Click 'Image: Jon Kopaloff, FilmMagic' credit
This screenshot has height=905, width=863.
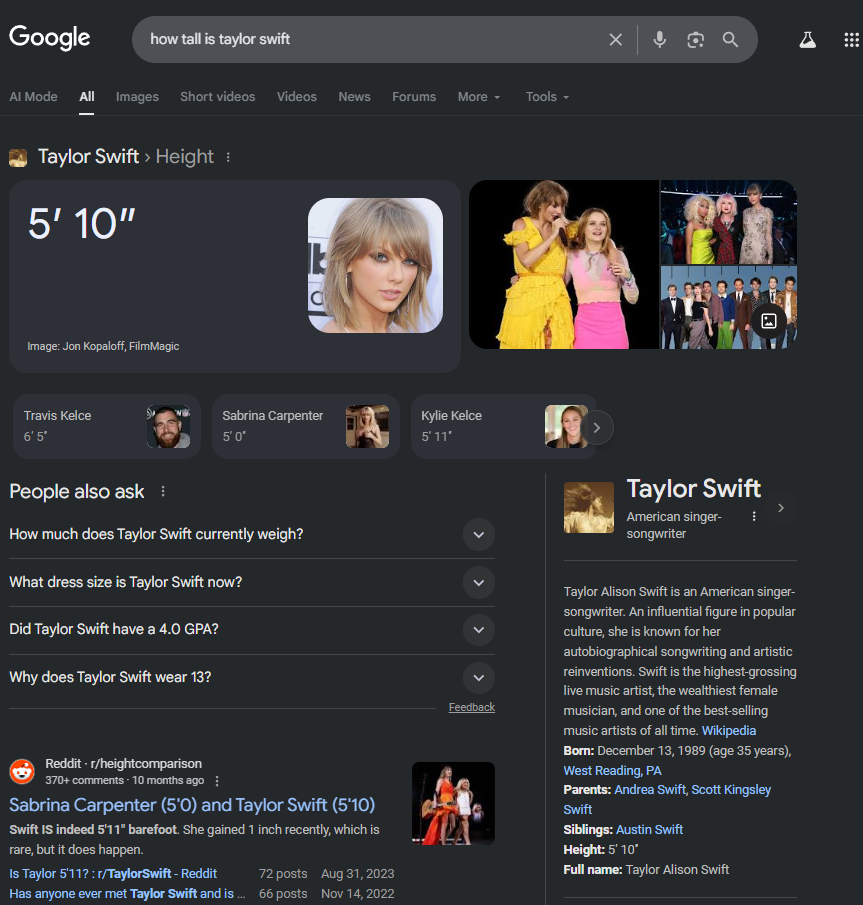[x=103, y=346]
